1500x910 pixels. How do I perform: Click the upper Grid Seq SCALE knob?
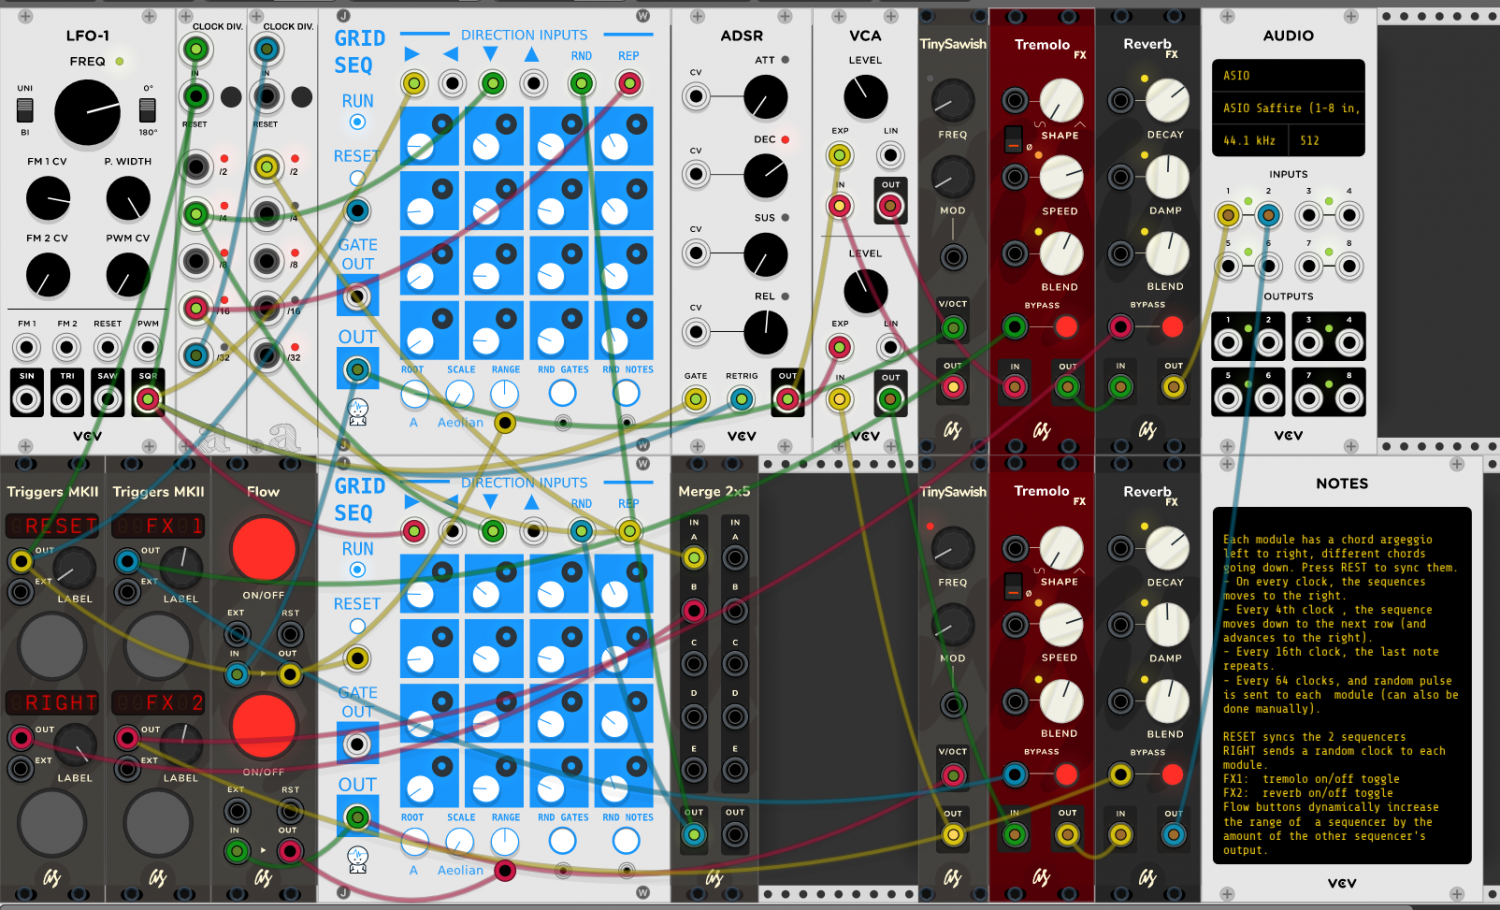click(460, 393)
